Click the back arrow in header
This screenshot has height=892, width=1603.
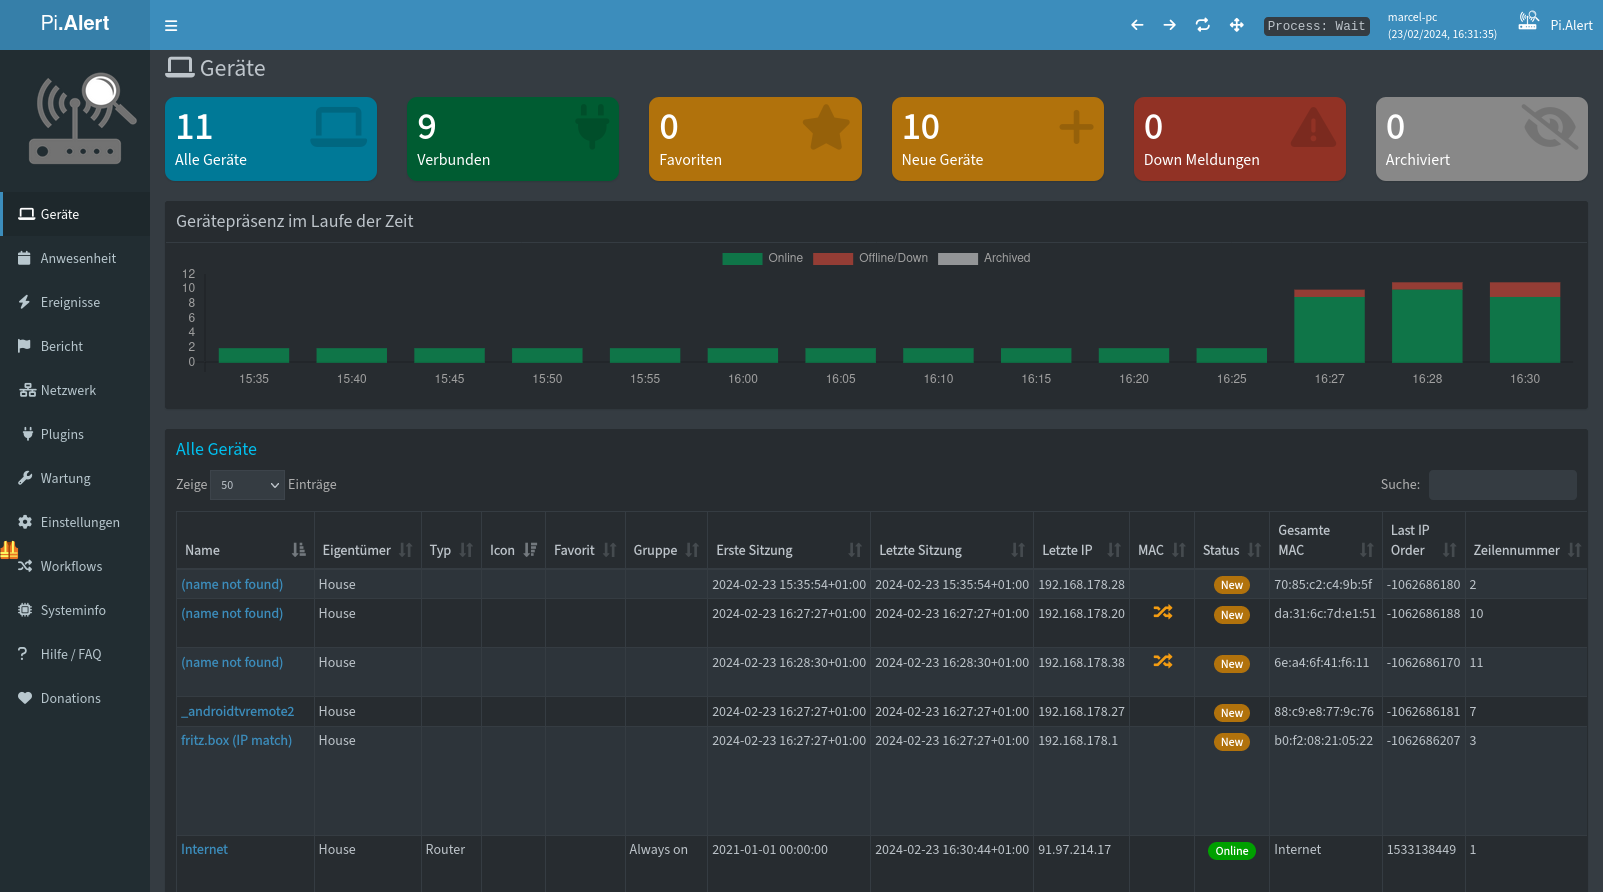point(1137,25)
